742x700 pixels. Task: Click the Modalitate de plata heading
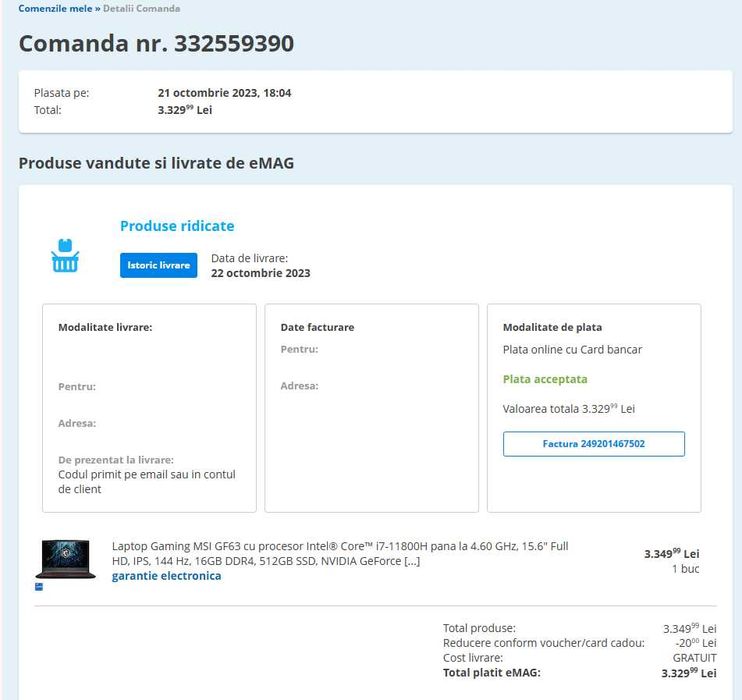coord(552,328)
